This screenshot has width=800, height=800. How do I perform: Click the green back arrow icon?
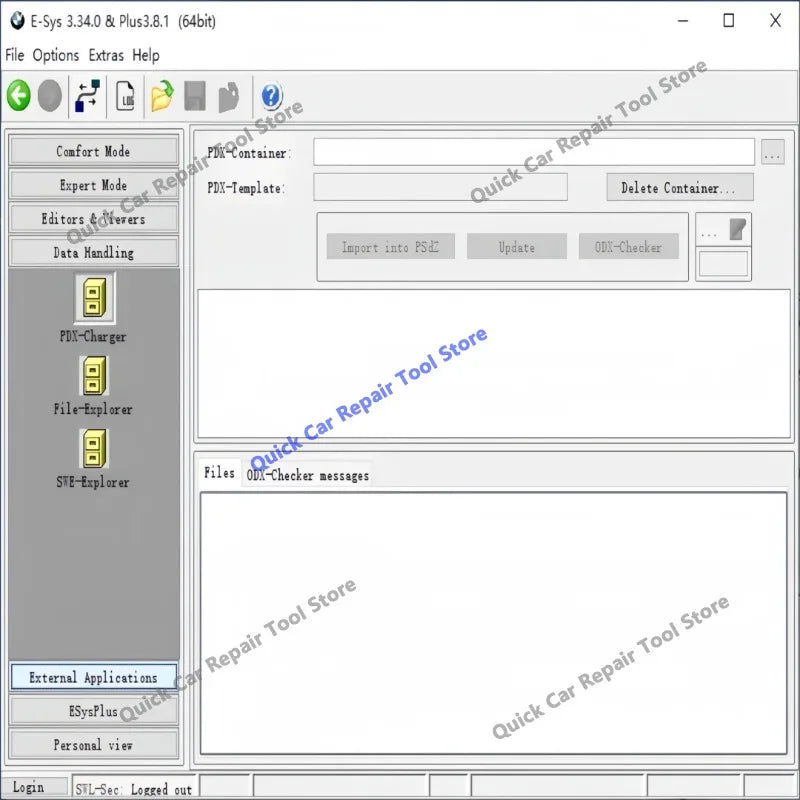tap(19, 95)
